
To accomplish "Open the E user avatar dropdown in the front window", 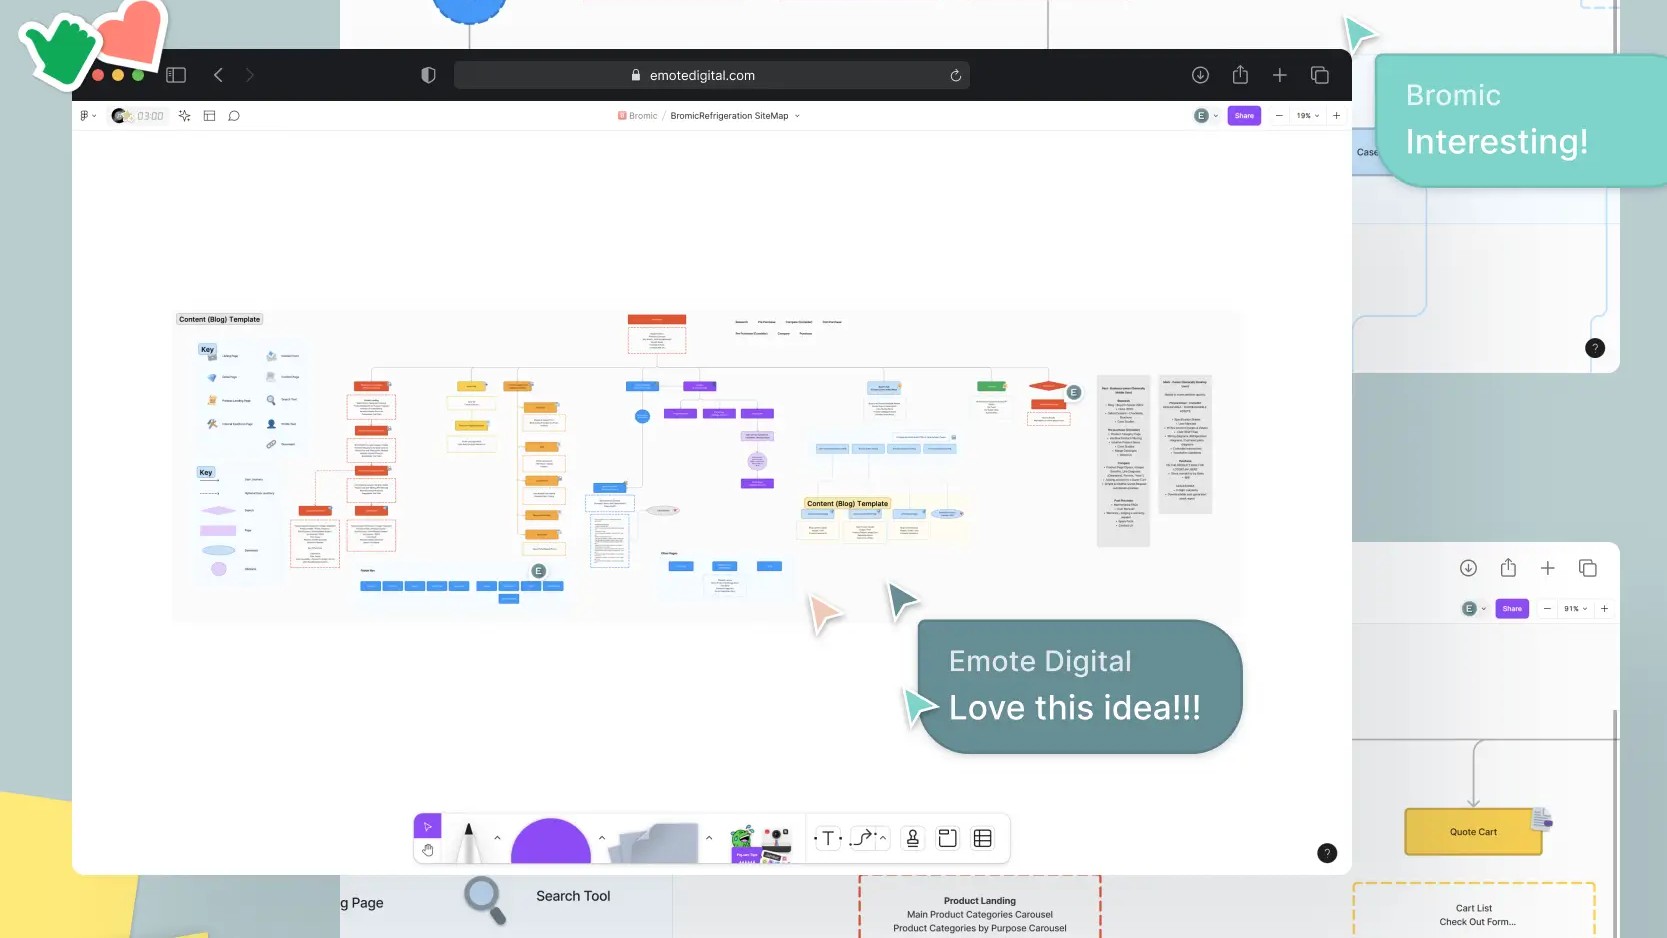I will [x=1206, y=116].
